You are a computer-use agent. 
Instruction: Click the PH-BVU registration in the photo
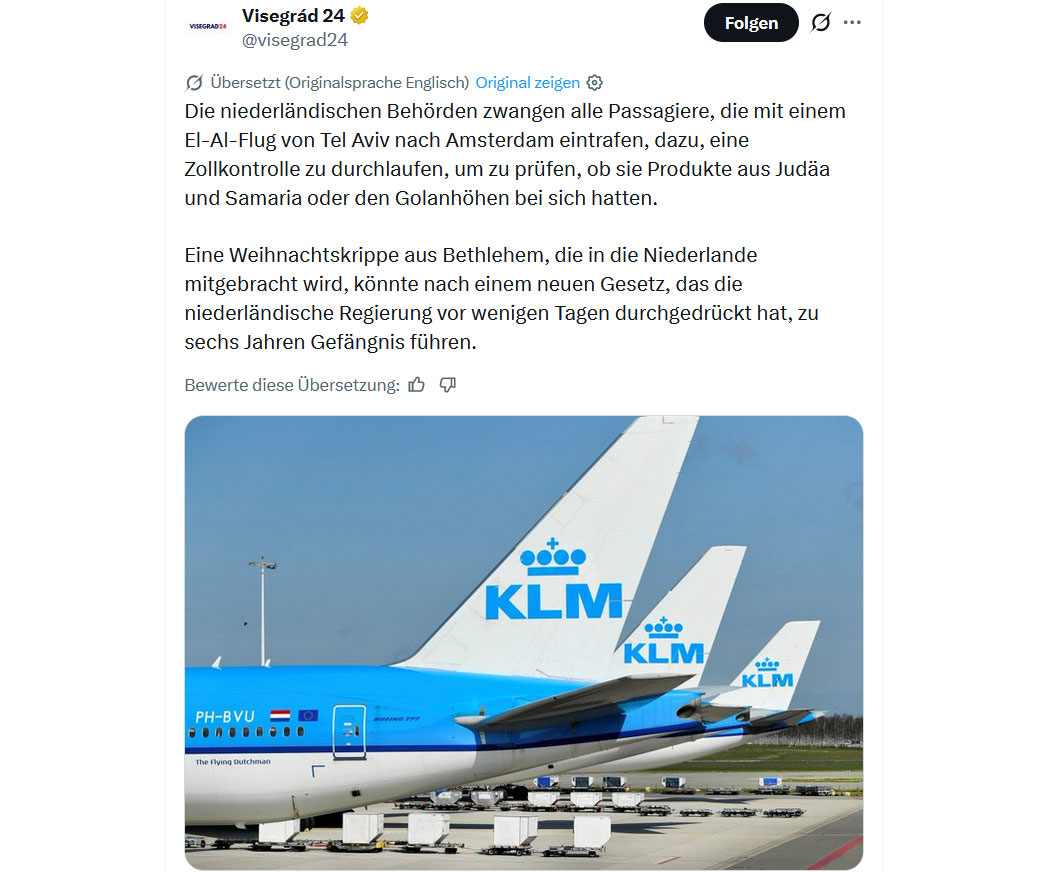[x=225, y=717]
